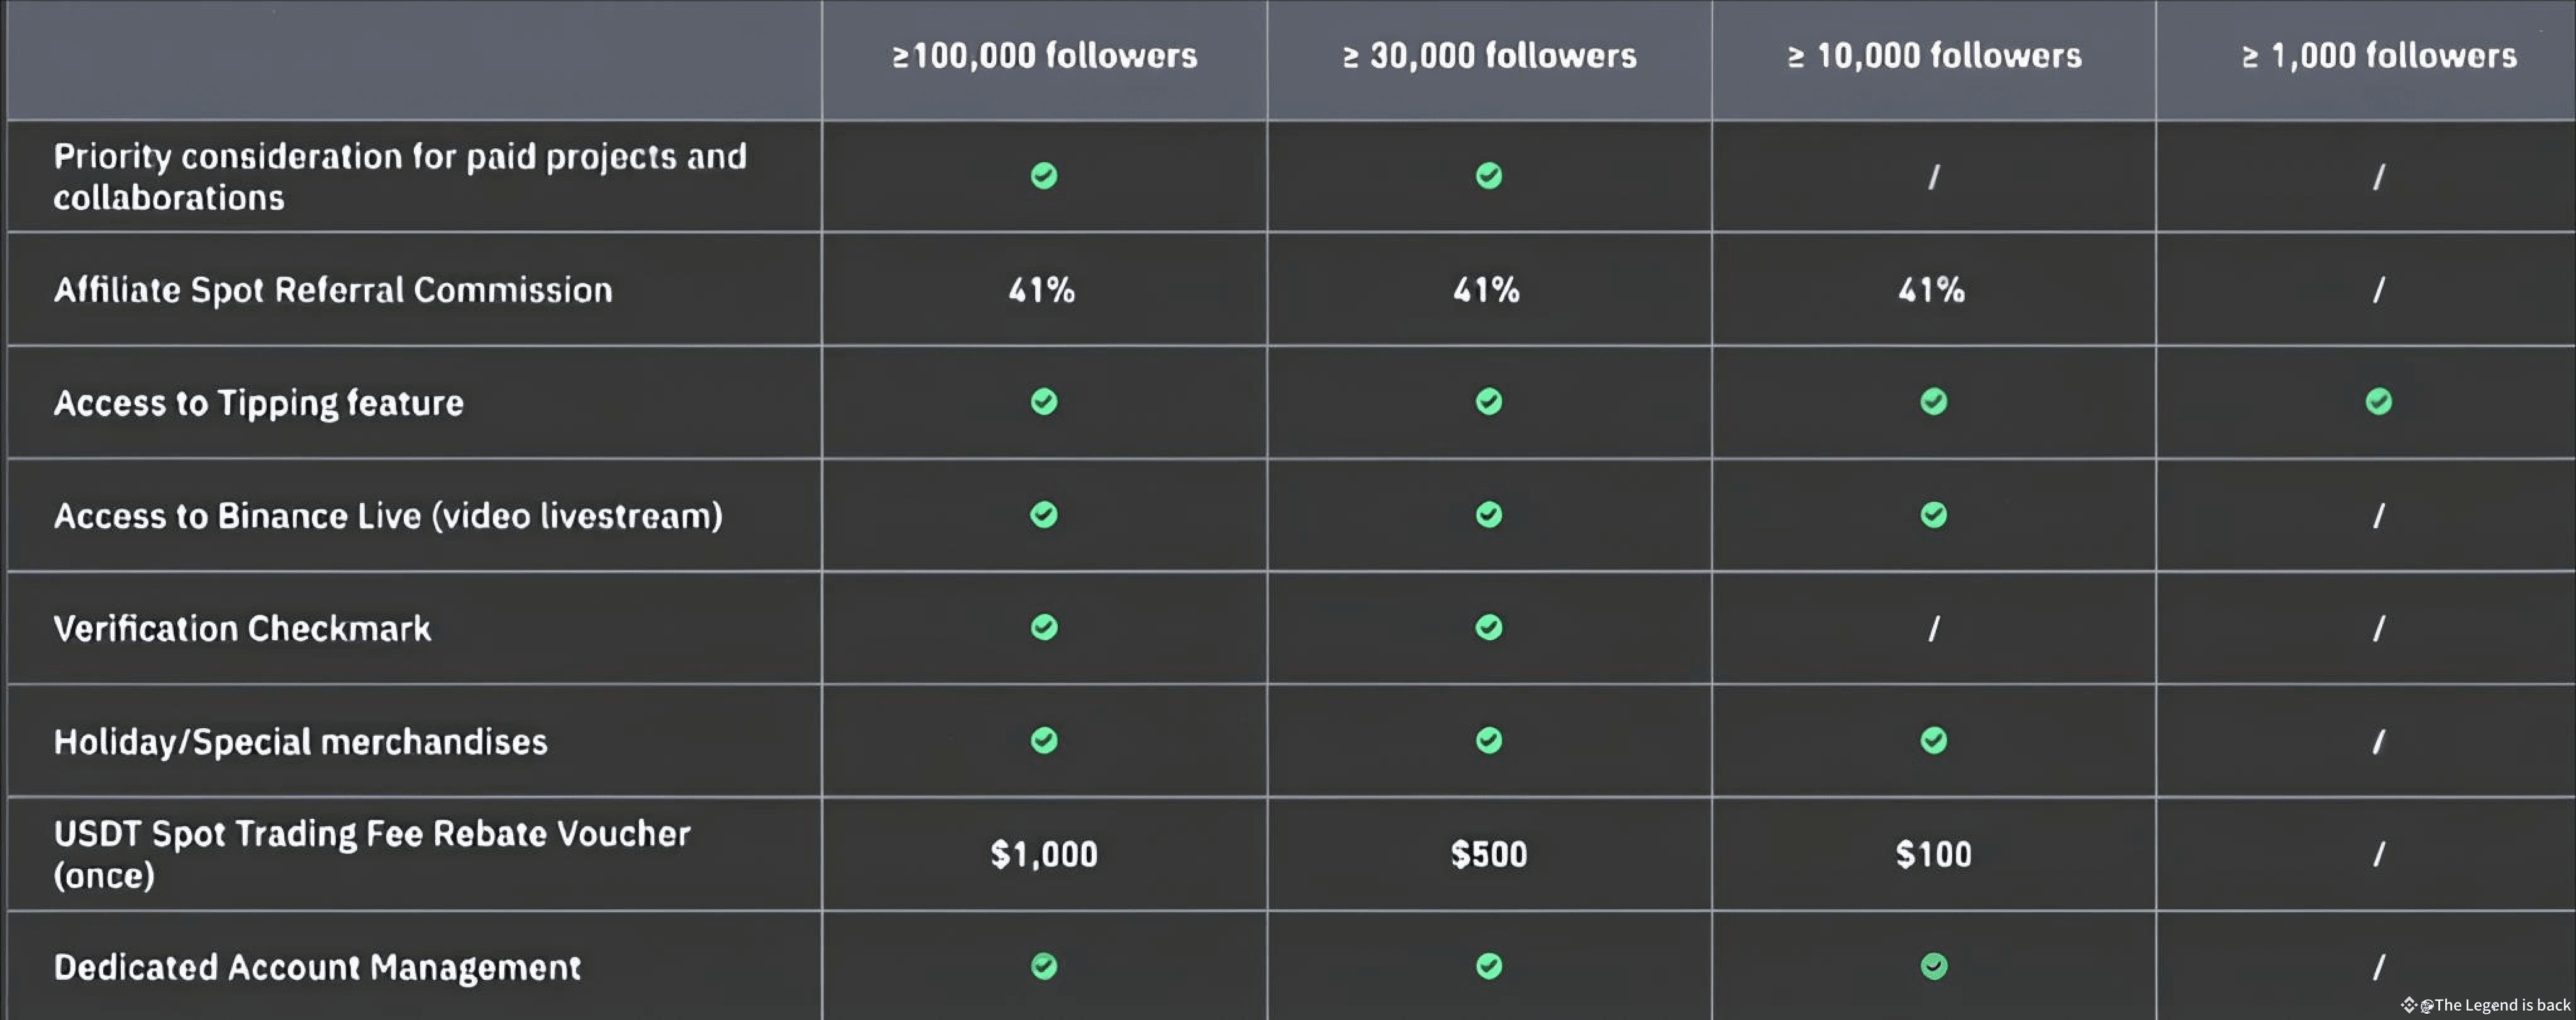This screenshot has height=1020, width=2576.
Task: Click the $1,000 rebate voucher value
Action: click(1044, 854)
